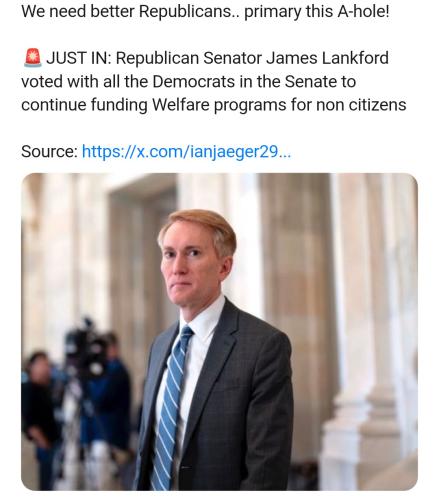Click the video camera in photo background

87,347
